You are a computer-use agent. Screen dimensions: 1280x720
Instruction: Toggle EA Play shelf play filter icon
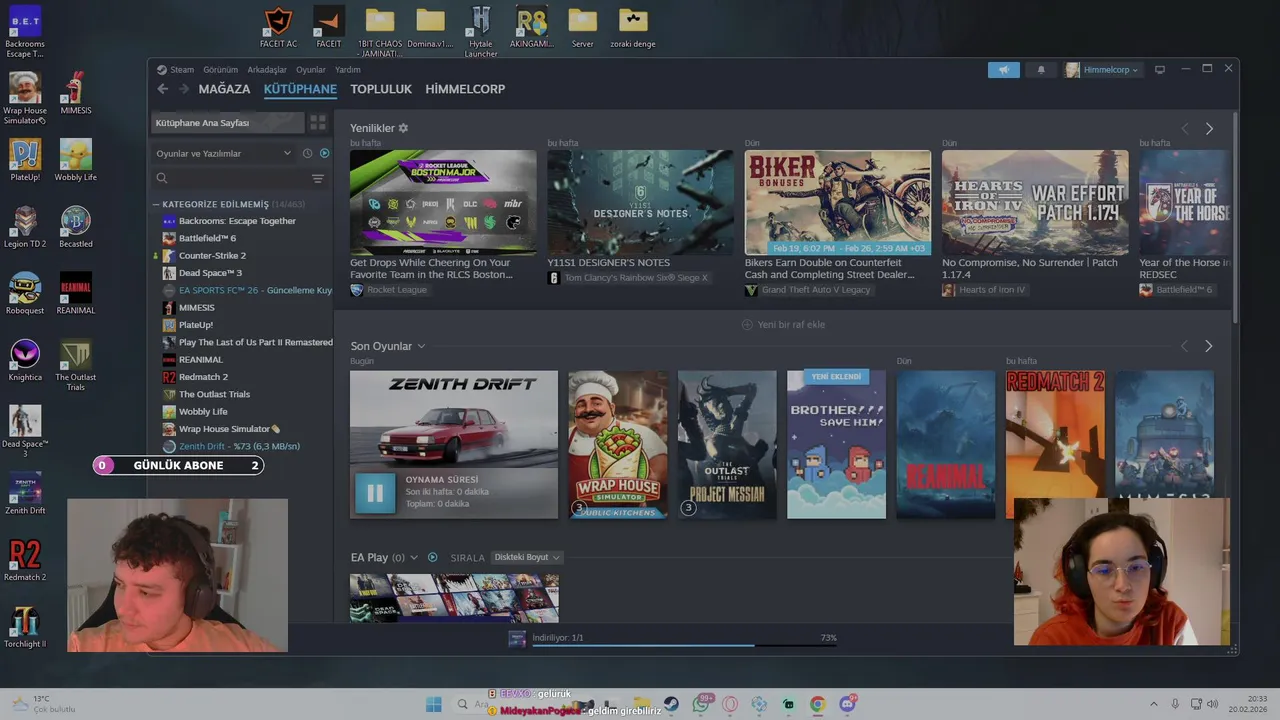pos(432,557)
